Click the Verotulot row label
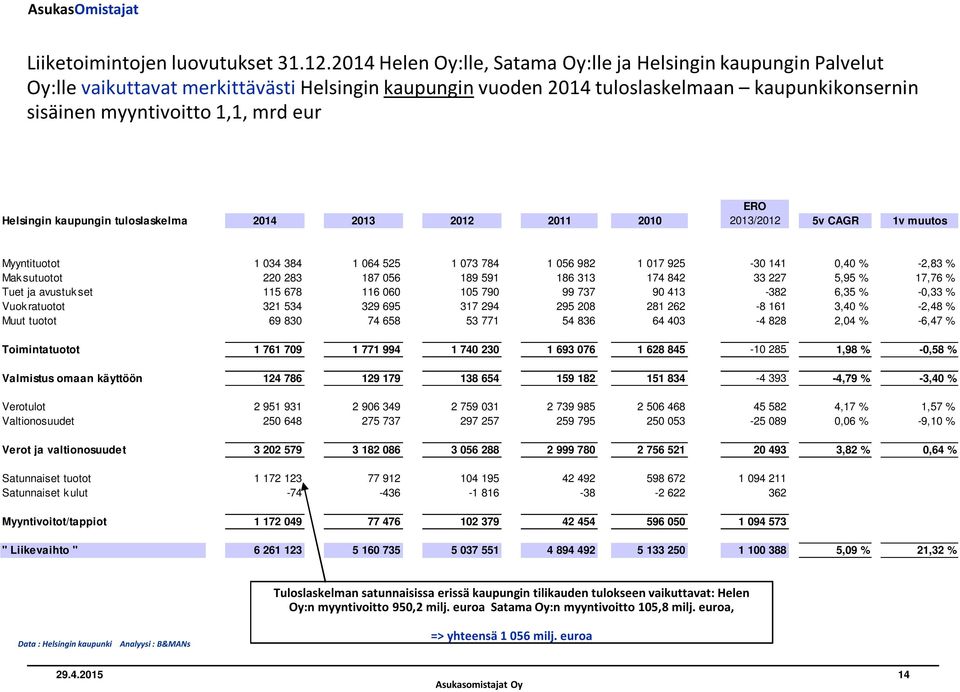This screenshot has width=960, height=692. pos(23,407)
